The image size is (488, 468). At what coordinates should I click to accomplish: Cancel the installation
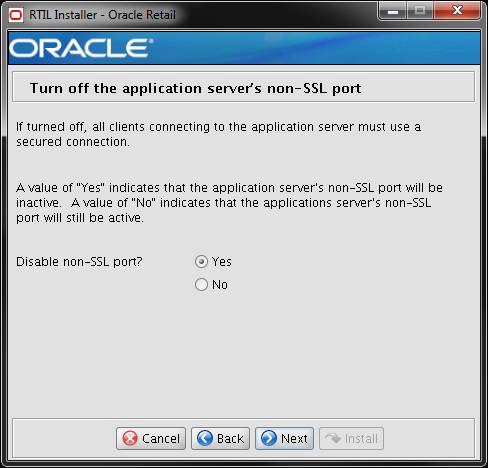coord(151,438)
